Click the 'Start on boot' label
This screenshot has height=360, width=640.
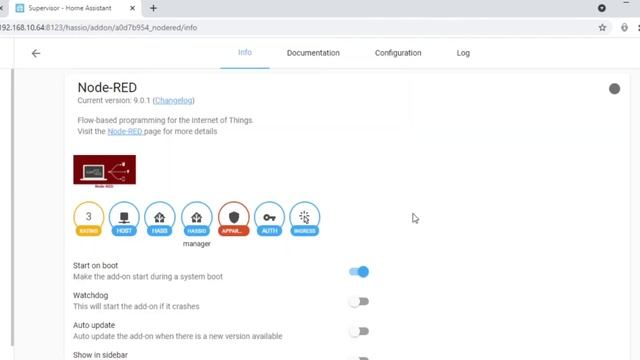96,265
